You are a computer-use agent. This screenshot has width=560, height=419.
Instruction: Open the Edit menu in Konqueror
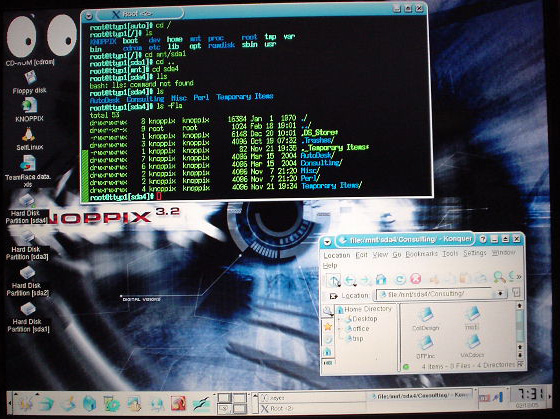[361, 255]
